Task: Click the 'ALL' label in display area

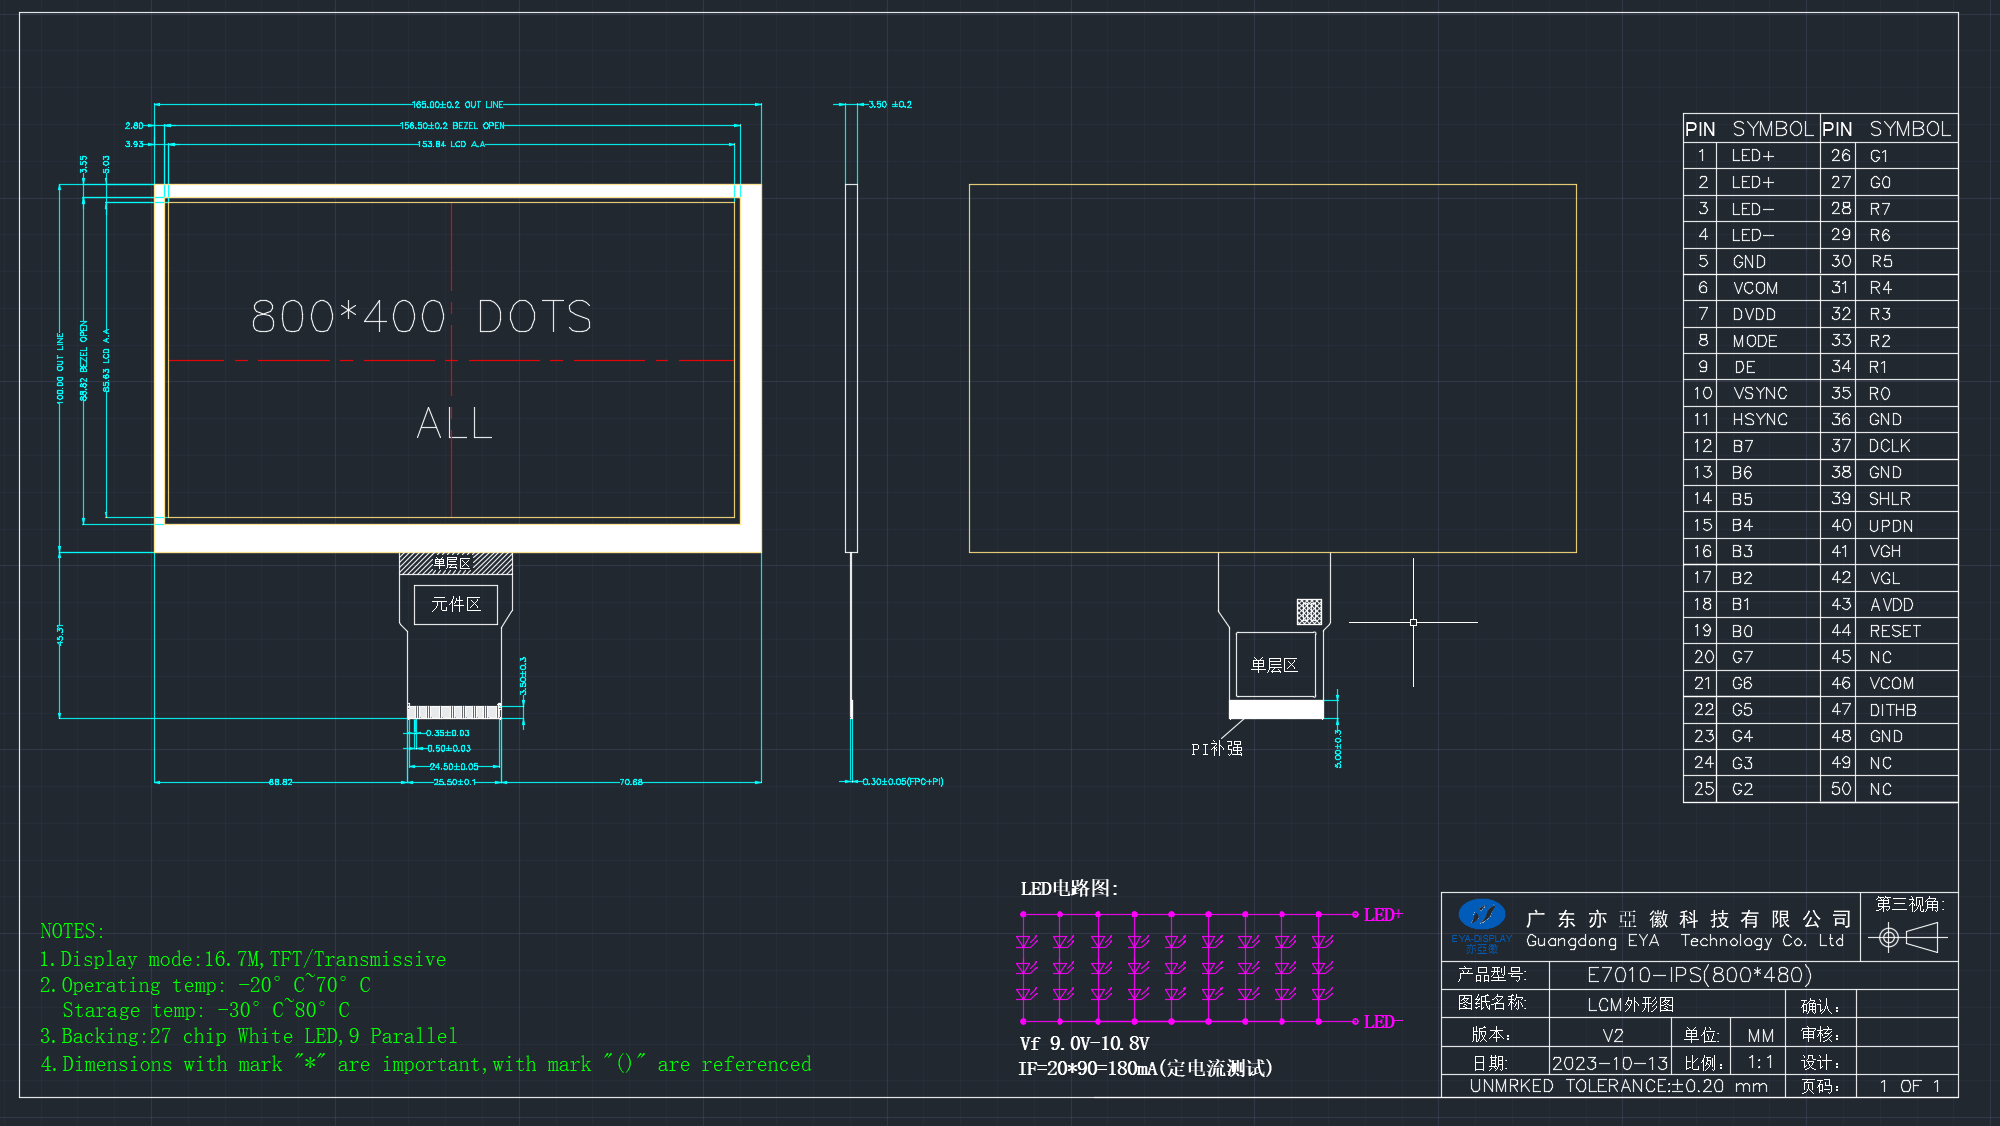Action: [x=455, y=422]
